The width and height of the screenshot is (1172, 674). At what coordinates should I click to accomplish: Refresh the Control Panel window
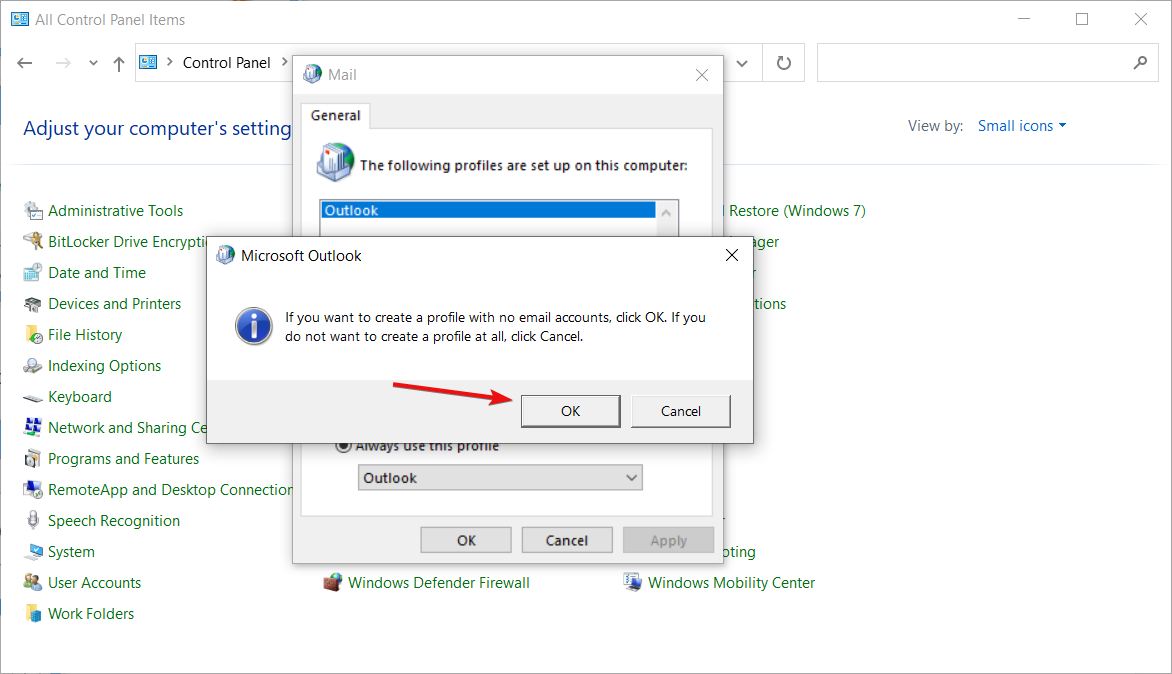pos(783,64)
